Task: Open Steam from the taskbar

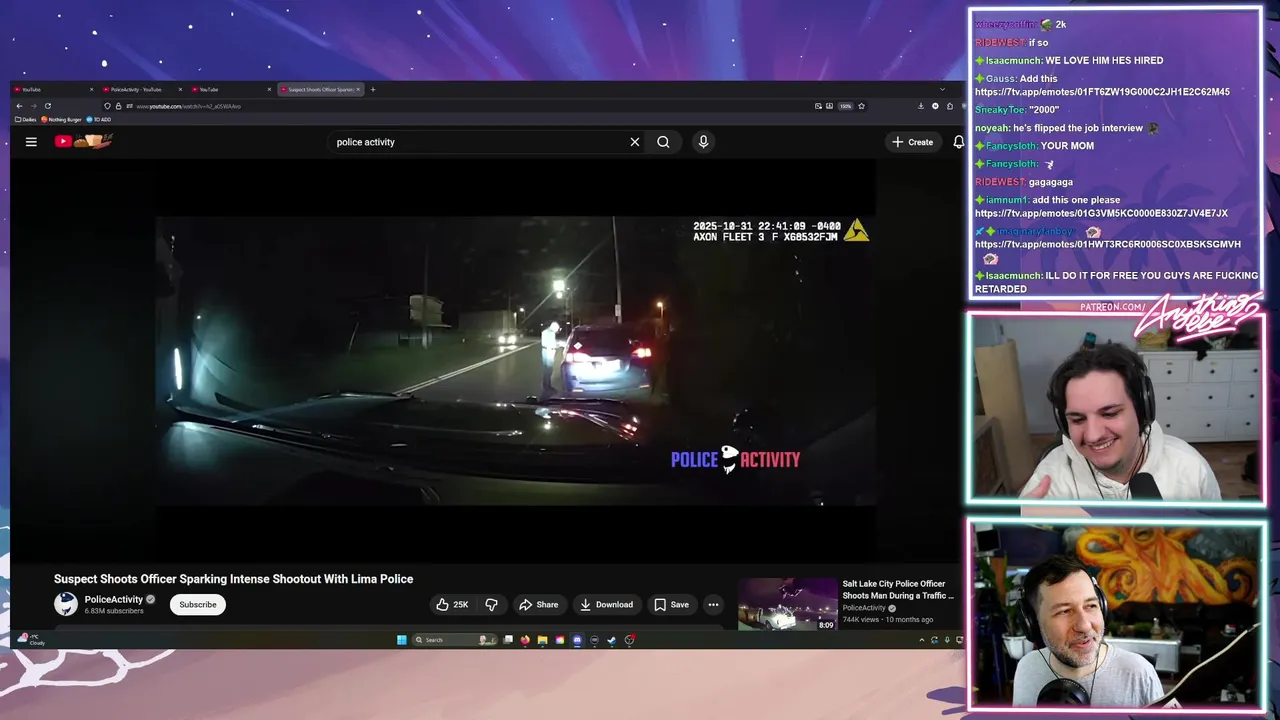Action: [611, 640]
